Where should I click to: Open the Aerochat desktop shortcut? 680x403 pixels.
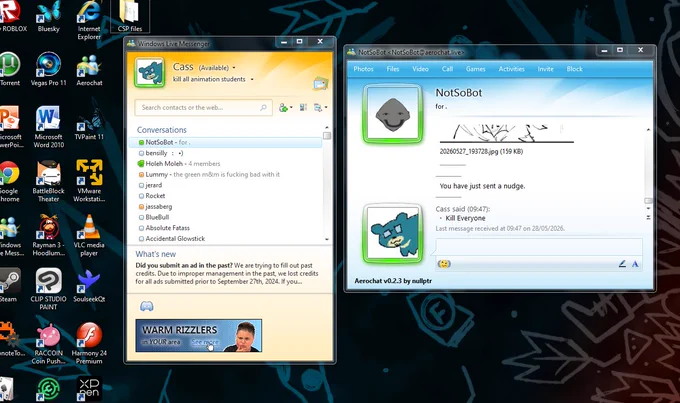click(89, 70)
